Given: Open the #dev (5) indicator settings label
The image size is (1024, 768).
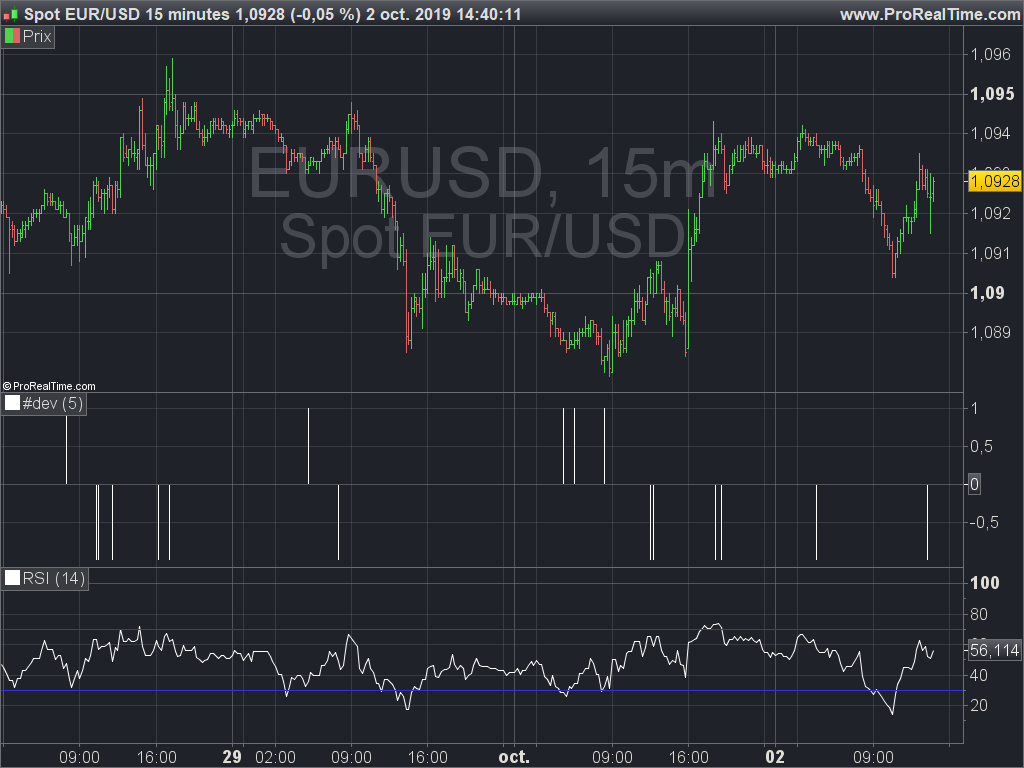Looking at the screenshot, I should 52,403.
